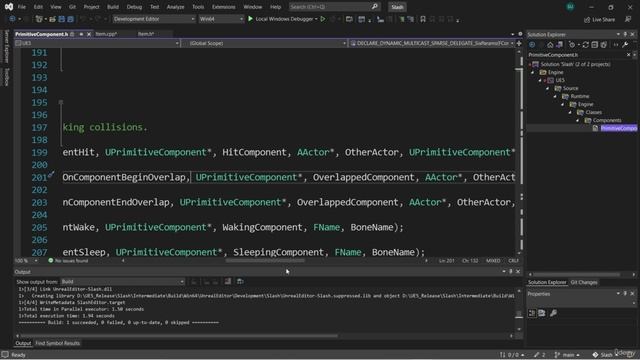Viewport: 640px width, 360px height.
Task: Toggle Auto Hide pin on Output panel
Action: pyautogui.click(x=511, y=271)
